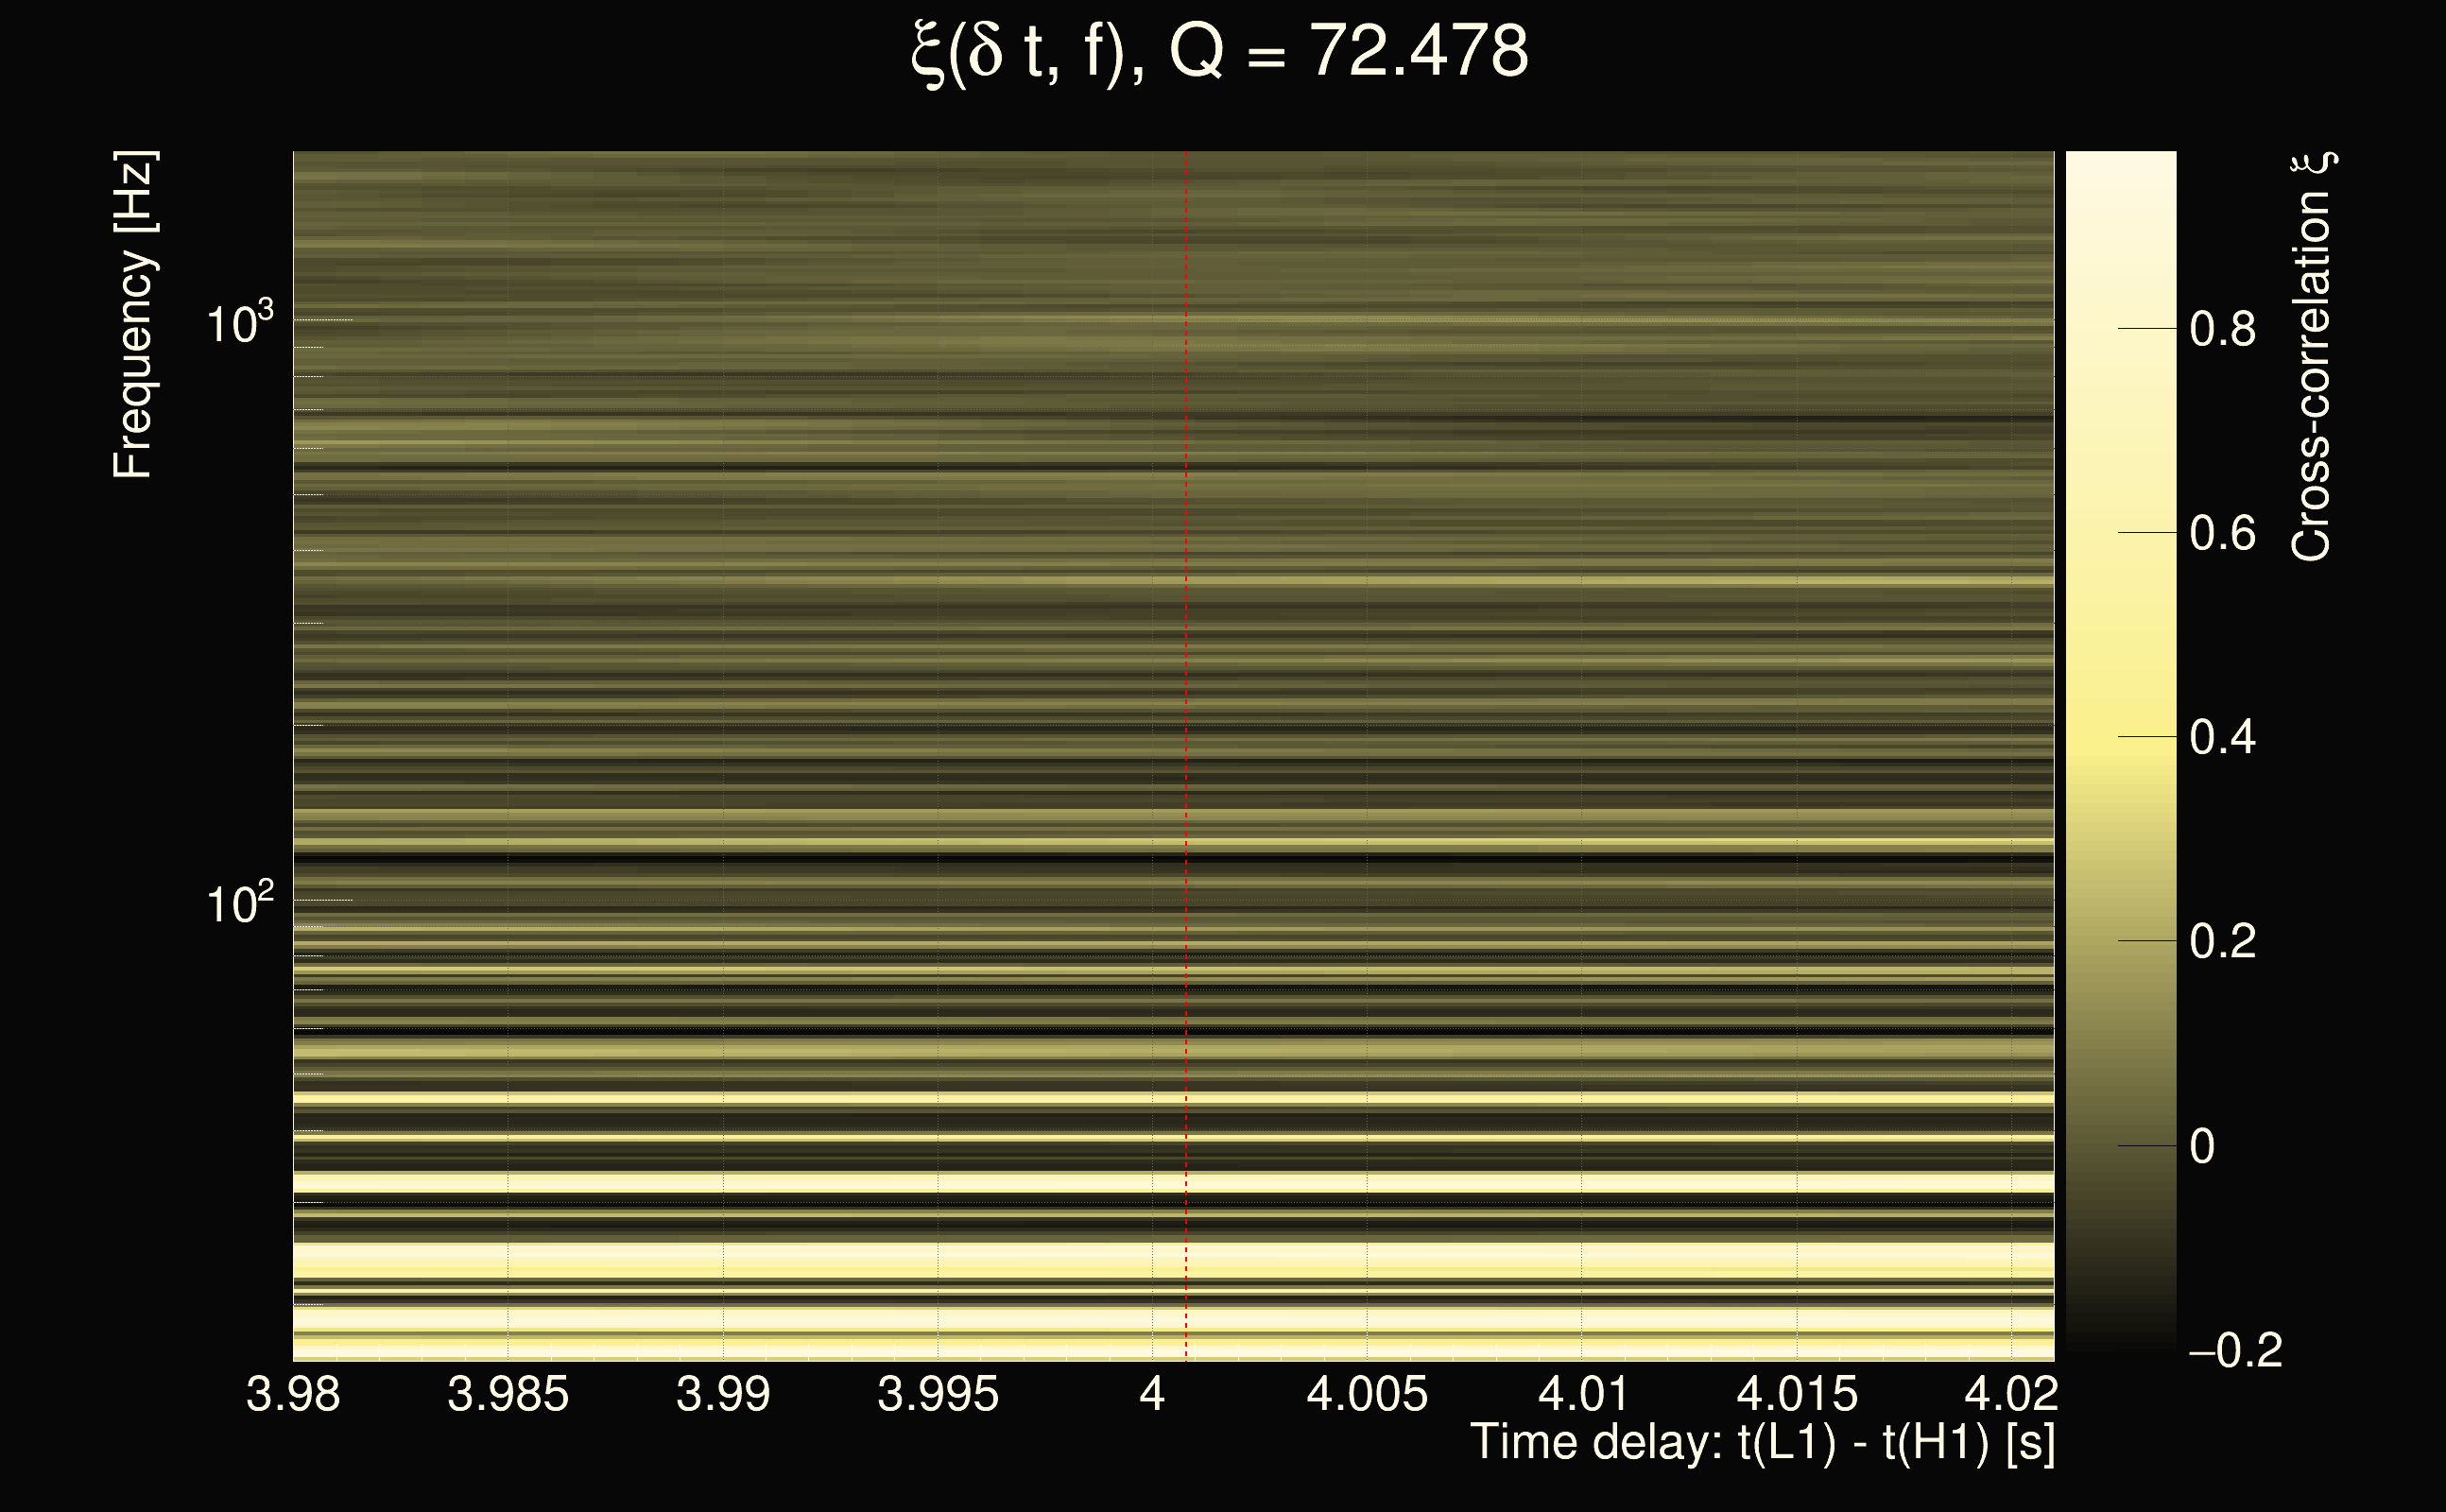
Task: Click the x-axis tick label 4
Action: click(x=1152, y=1393)
